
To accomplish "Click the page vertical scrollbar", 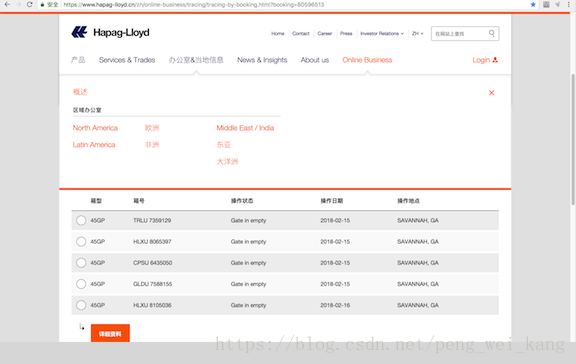I will coord(573,140).
